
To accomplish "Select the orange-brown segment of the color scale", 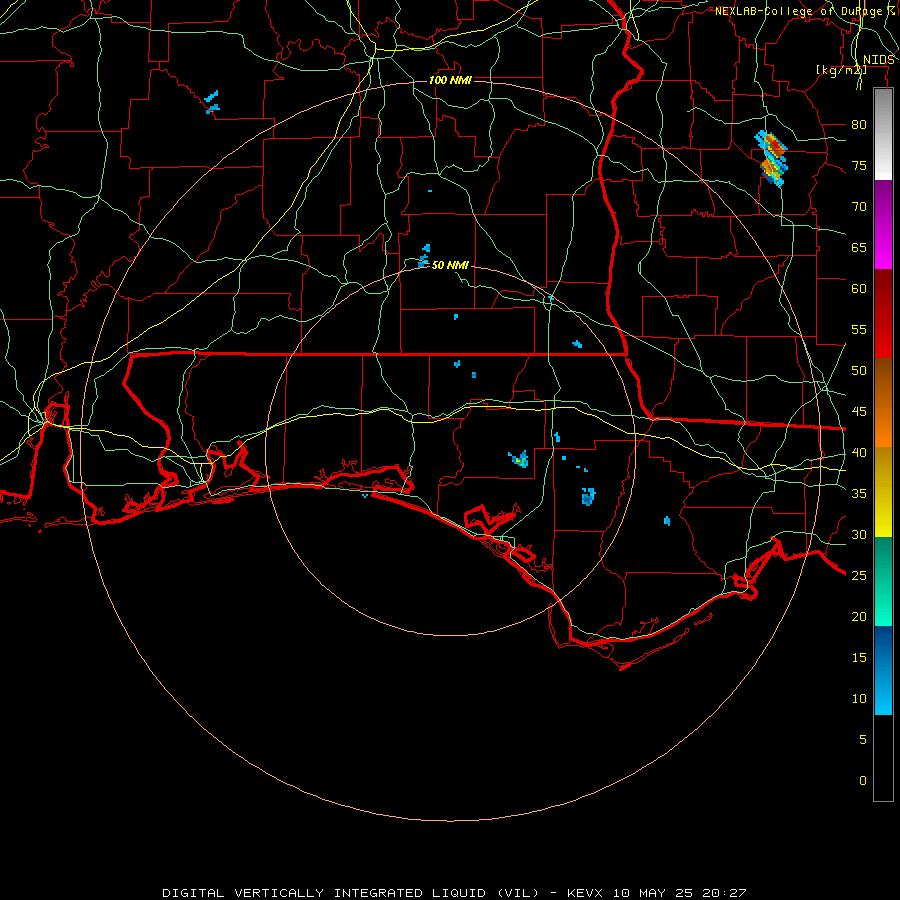I will point(883,403).
